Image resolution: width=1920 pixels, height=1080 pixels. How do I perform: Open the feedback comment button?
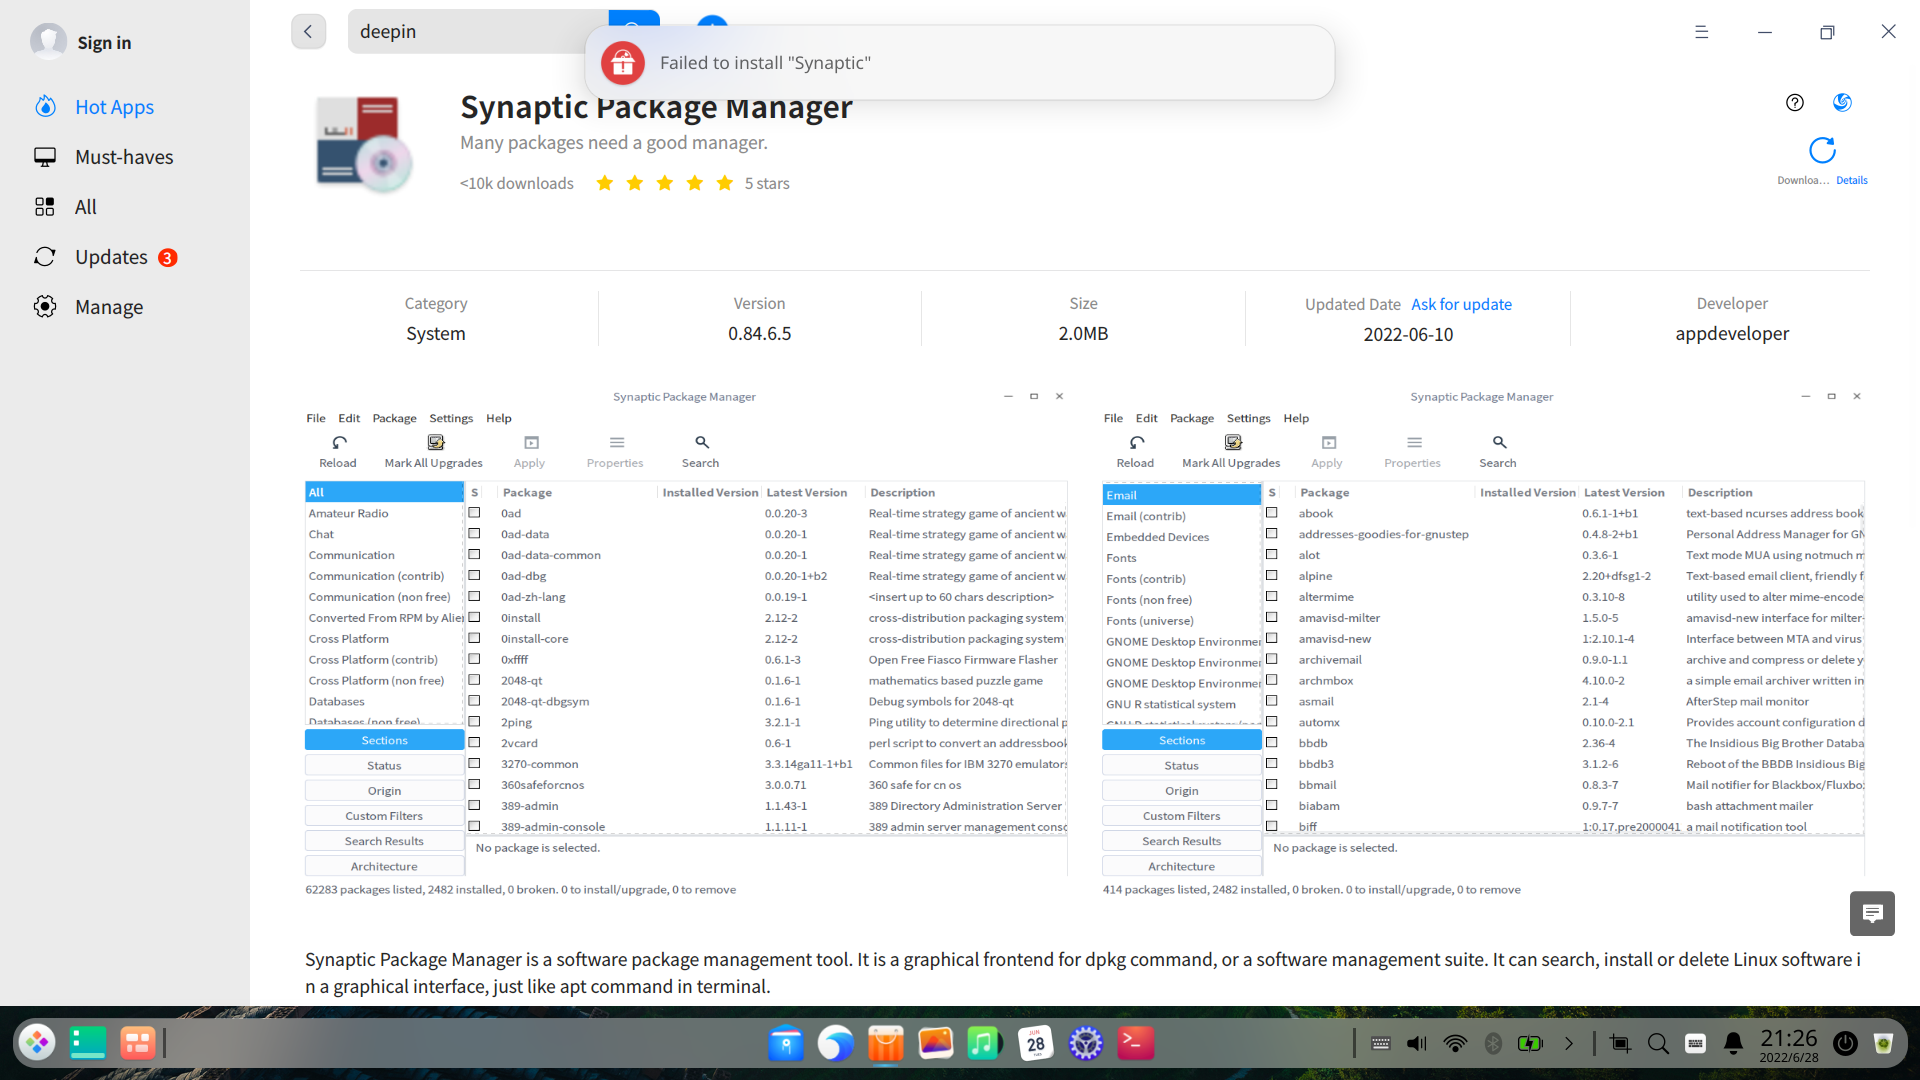1872,913
